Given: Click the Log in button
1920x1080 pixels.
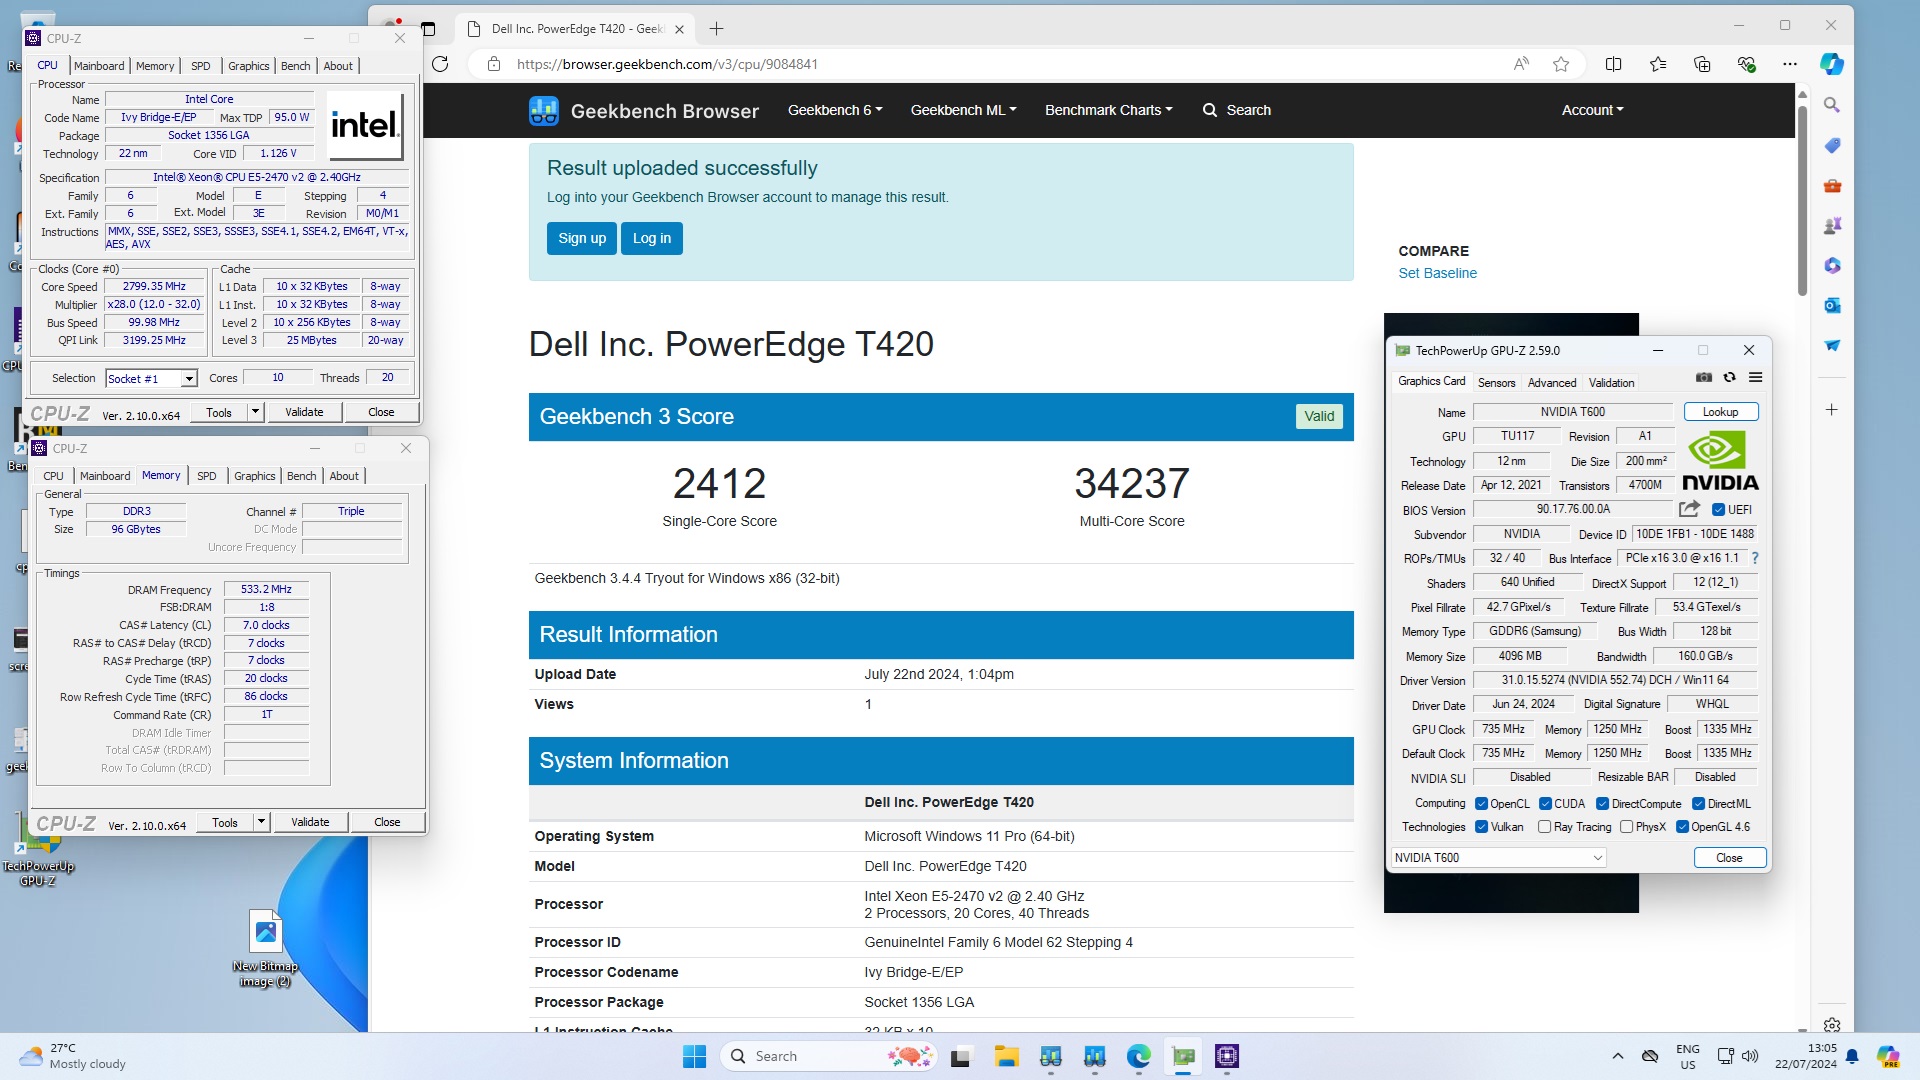Looking at the screenshot, I should 652,238.
